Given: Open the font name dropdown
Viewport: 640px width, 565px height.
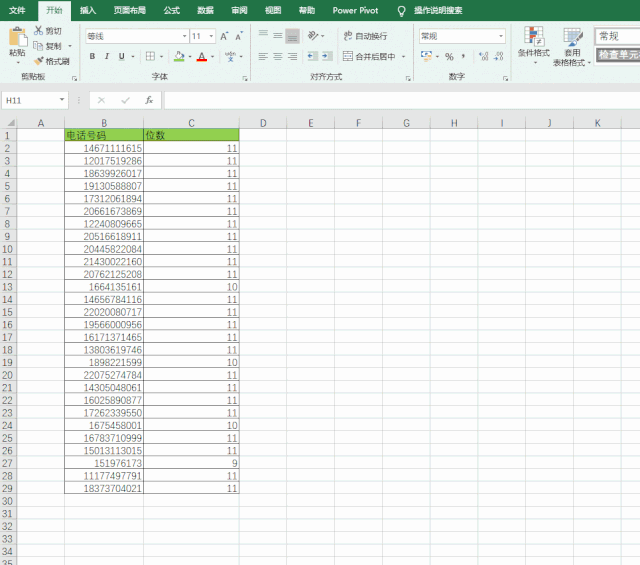Looking at the screenshot, I should point(184,36).
